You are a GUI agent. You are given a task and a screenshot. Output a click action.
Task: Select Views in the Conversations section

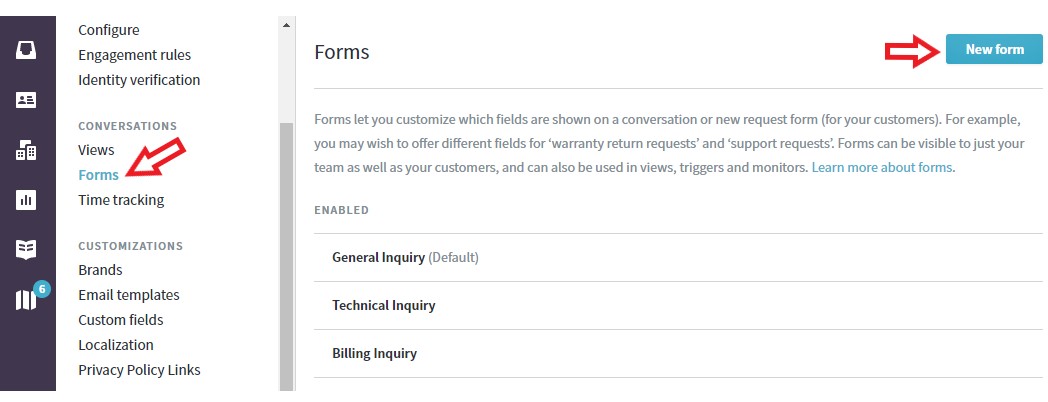(x=96, y=150)
